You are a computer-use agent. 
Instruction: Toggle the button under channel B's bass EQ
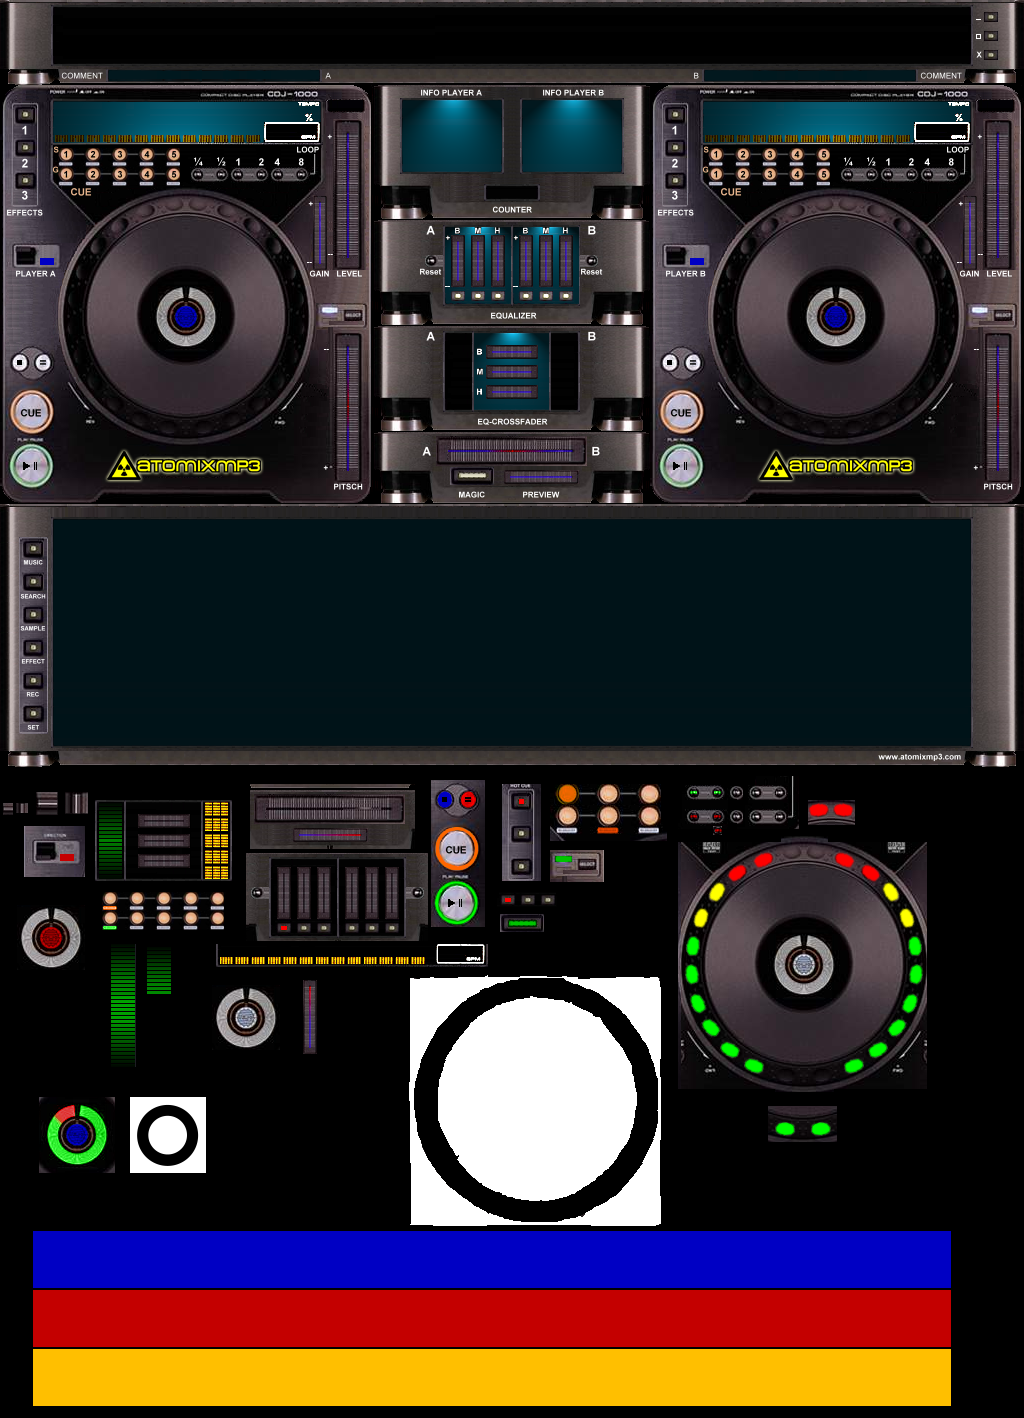click(526, 296)
